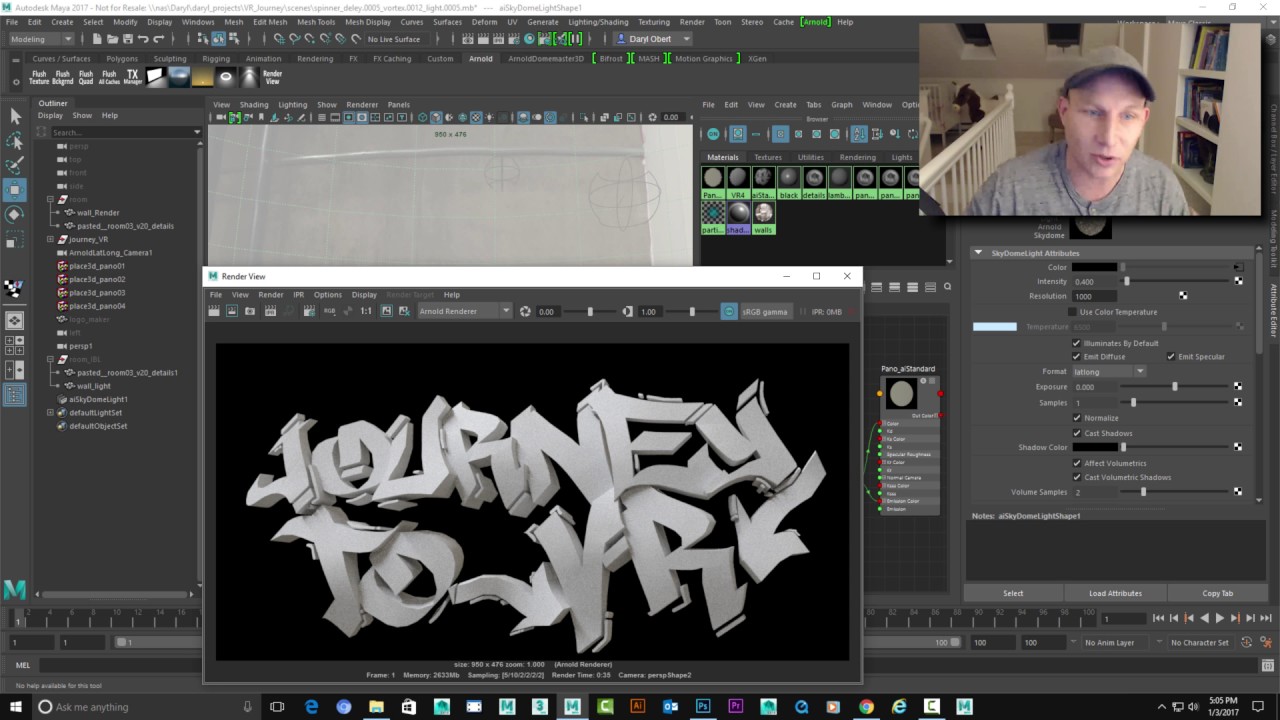Click the Intensity slider handle
Viewport: 1280px width, 720px height.
(x=1127, y=281)
